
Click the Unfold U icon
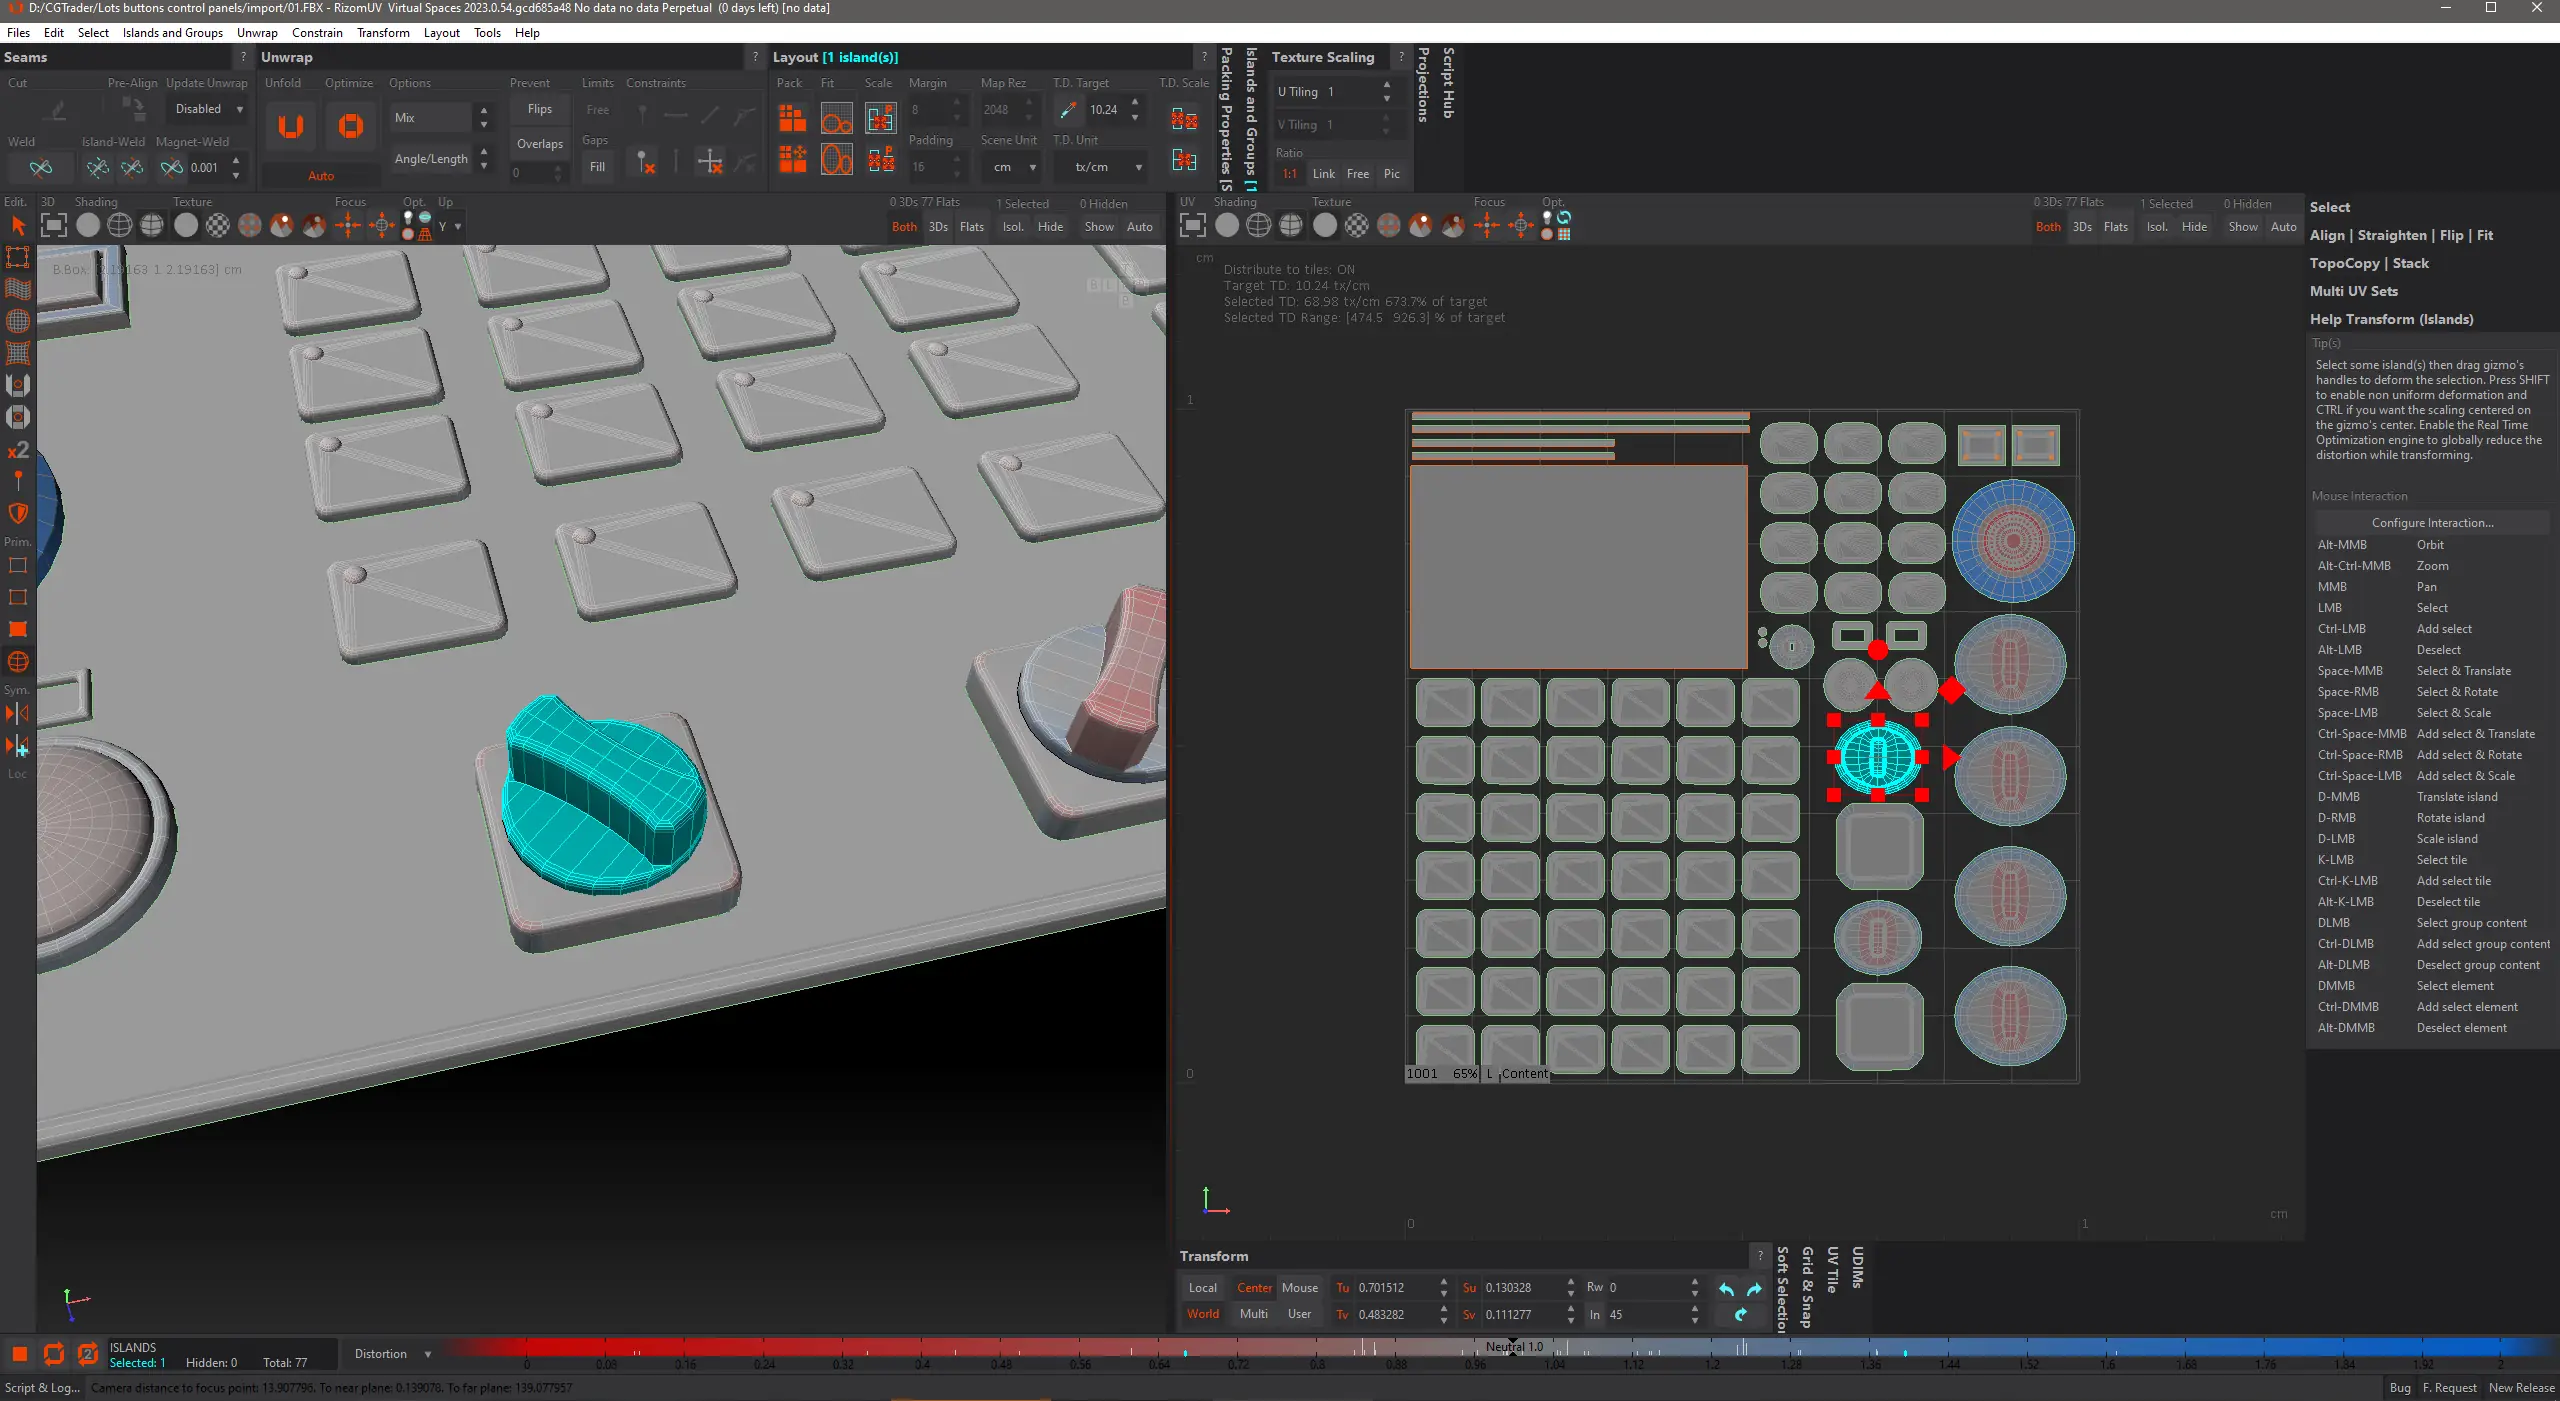291,126
